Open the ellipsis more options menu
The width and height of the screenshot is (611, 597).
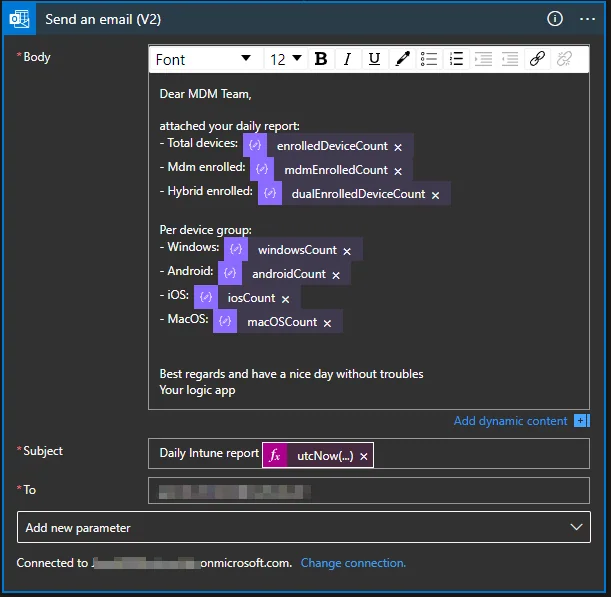(587, 19)
